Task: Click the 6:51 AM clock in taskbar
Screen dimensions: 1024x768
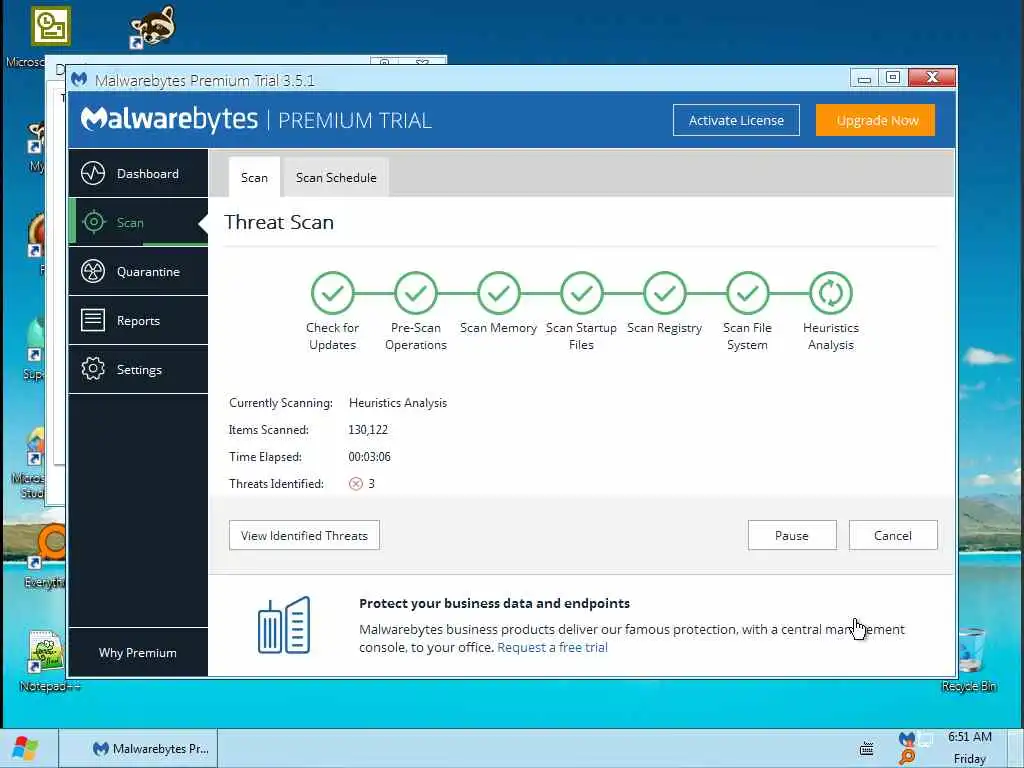Action: pos(970,737)
